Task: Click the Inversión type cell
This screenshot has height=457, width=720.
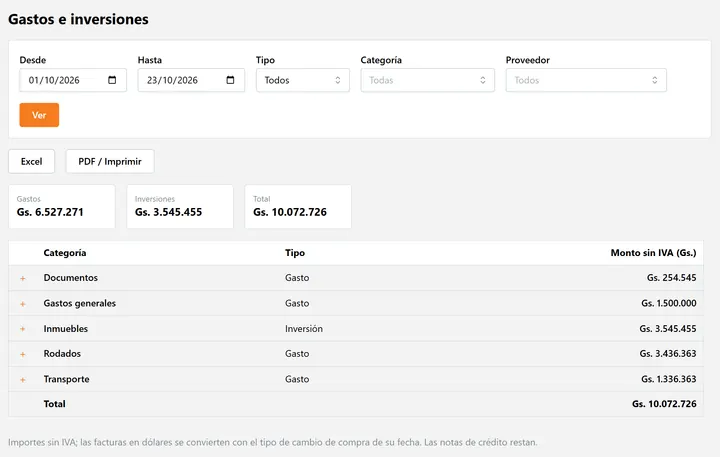Action: 304,328
